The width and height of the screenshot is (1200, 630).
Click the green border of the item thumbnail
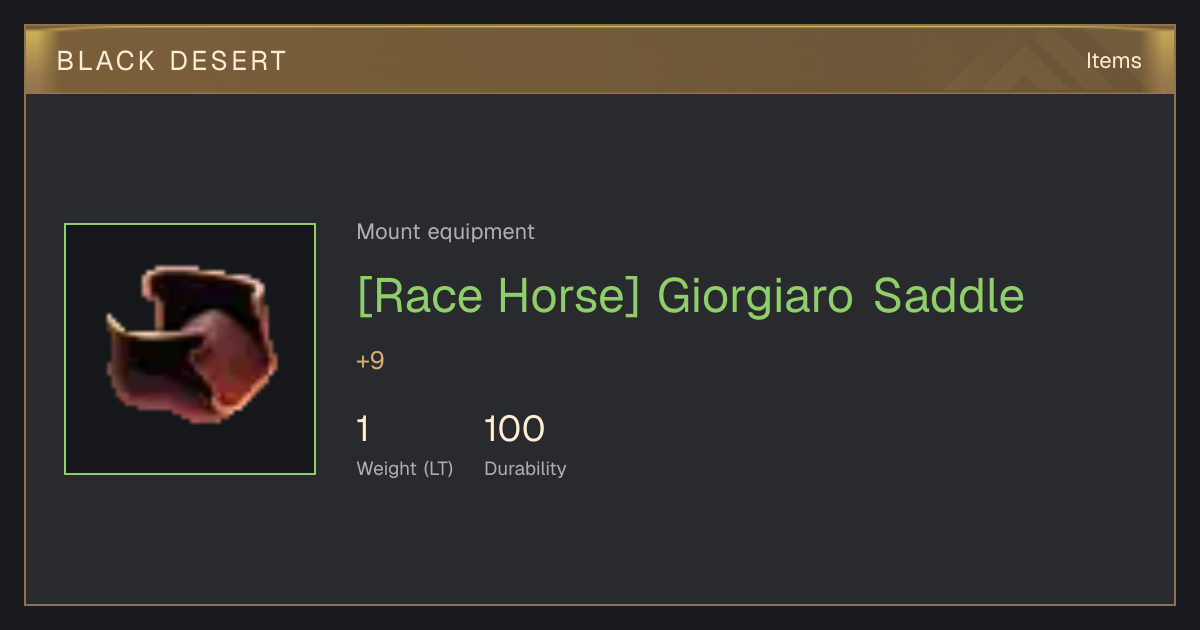point(190,224)
